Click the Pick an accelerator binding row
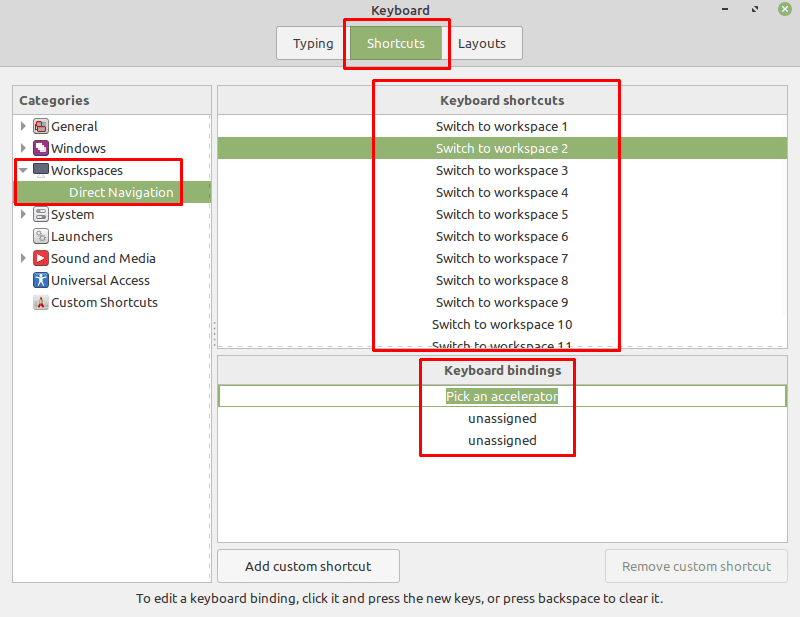Screen dimensions: 800x617 (502, 396)
